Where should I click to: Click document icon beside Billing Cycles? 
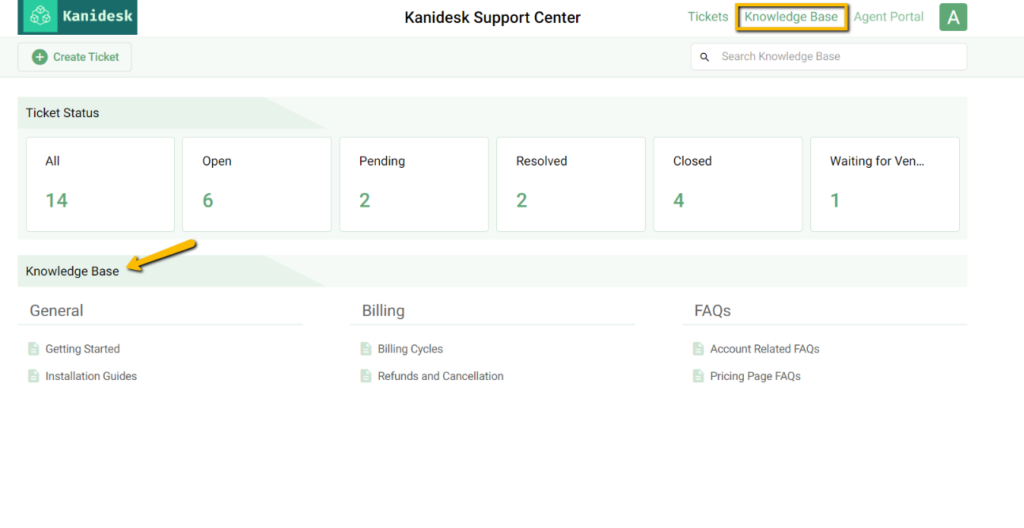pos(366,349)
